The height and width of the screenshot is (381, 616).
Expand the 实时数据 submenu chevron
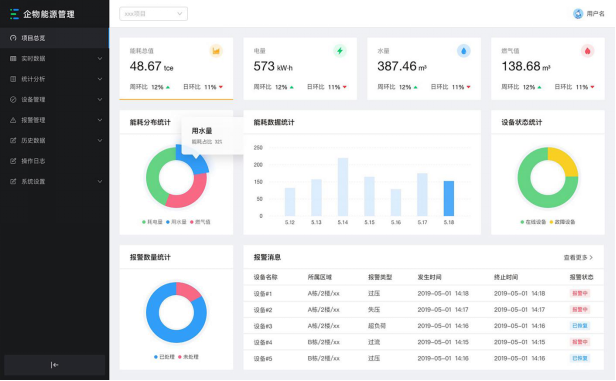point(100,59)
